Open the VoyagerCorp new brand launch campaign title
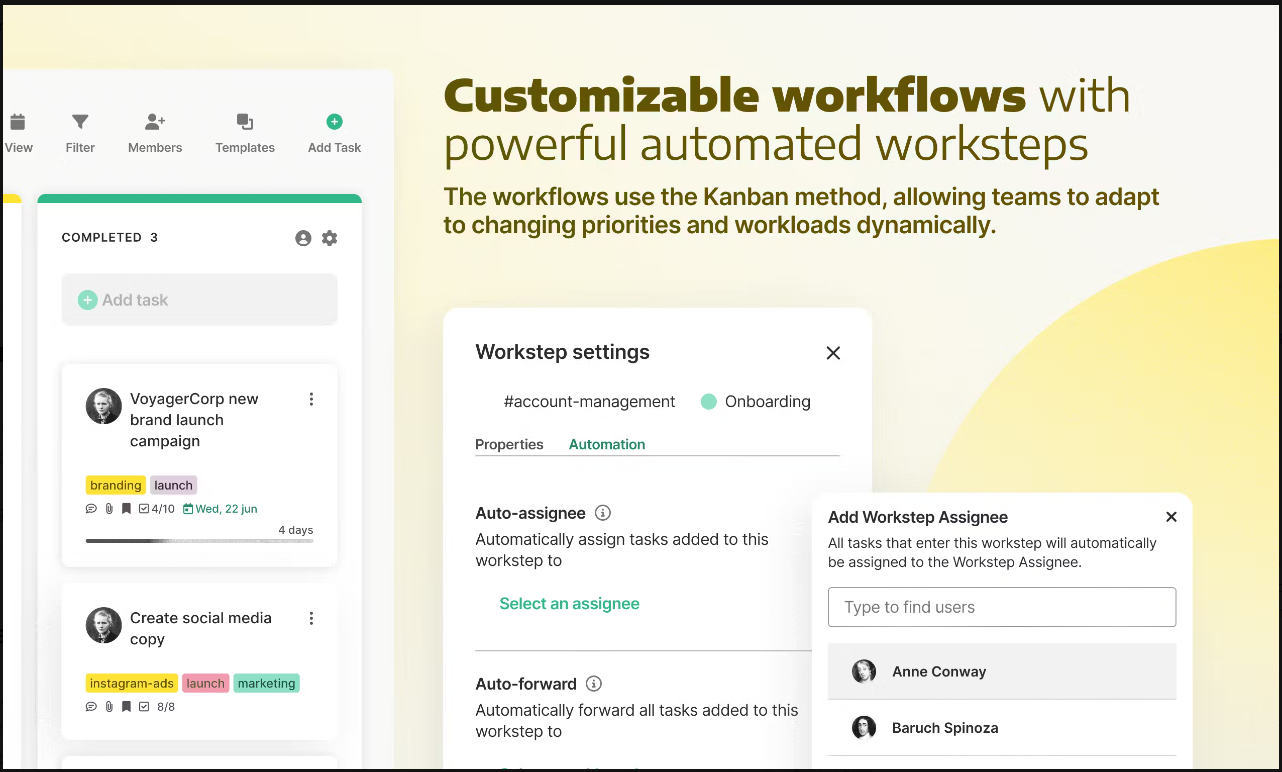 coord(194,420)
